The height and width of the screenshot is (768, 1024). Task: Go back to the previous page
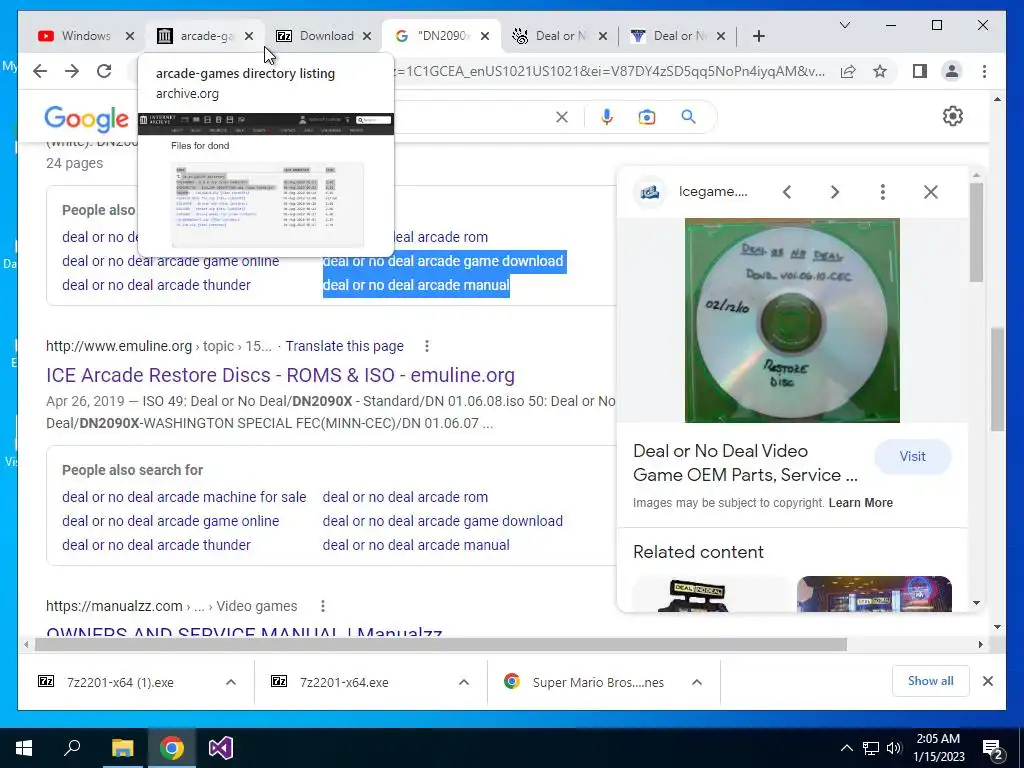pyautogui.click(x=40, y=71)
